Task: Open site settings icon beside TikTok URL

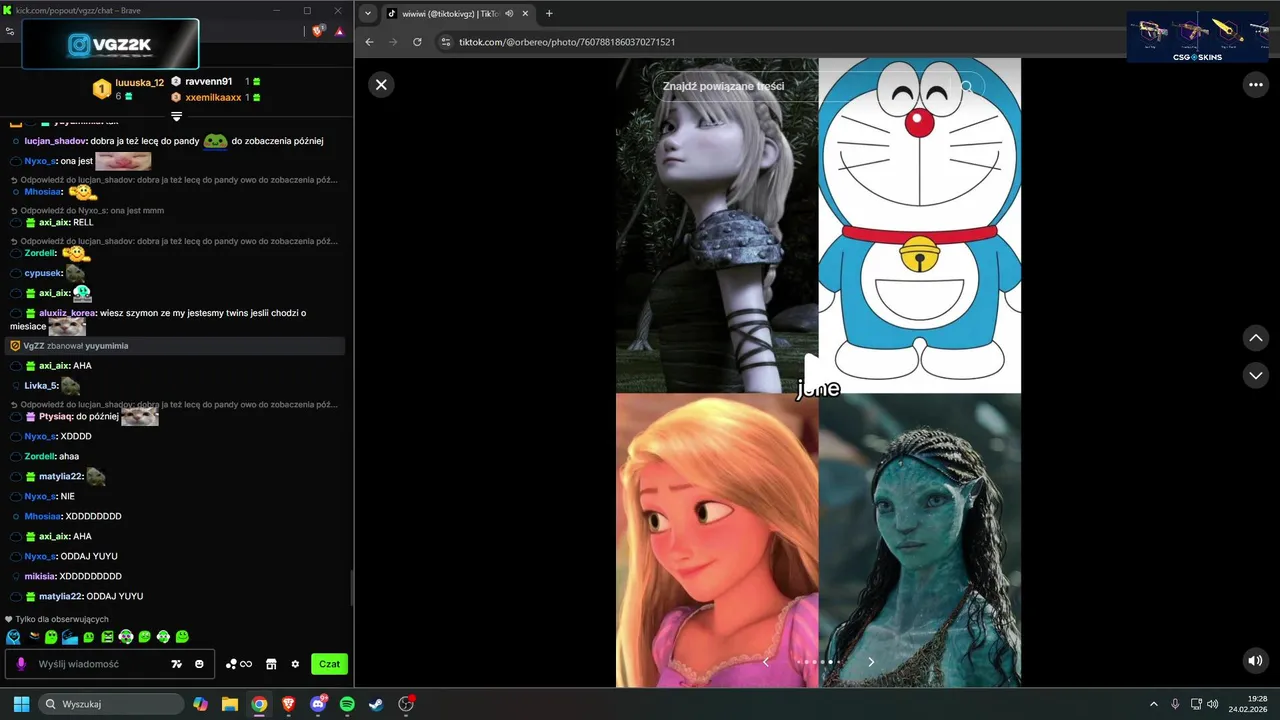Action: (446, 42)
